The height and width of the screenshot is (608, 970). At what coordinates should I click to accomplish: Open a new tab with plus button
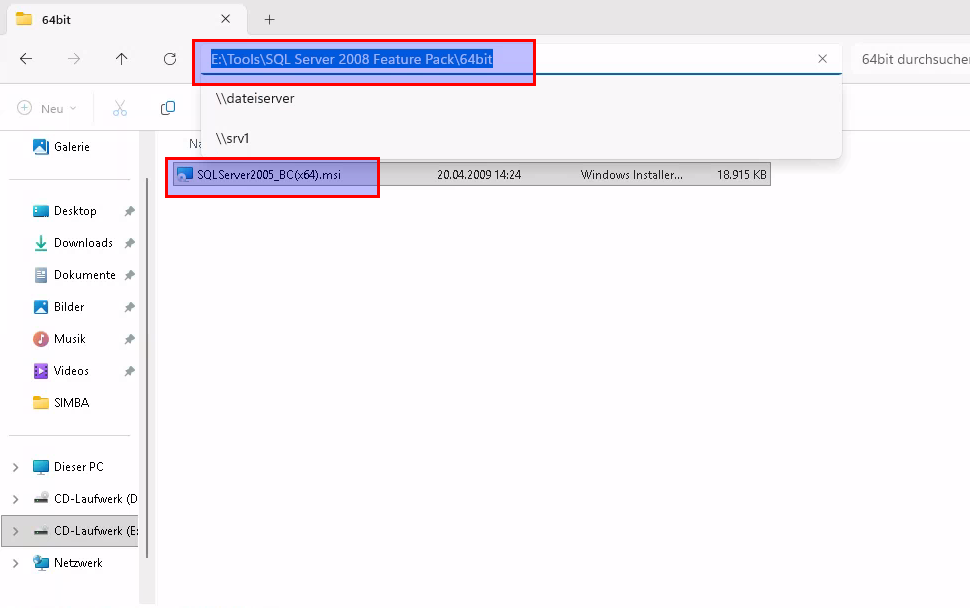[269, 19]
